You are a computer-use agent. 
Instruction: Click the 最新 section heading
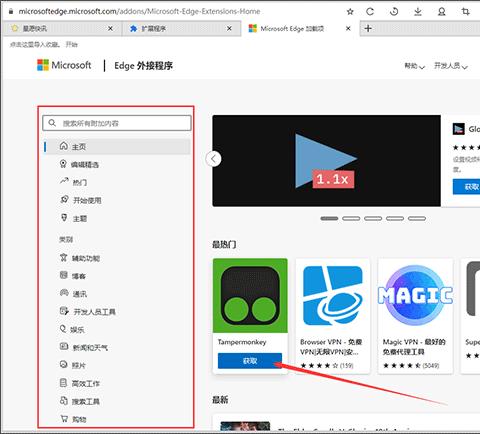click(x=220, y=399)
